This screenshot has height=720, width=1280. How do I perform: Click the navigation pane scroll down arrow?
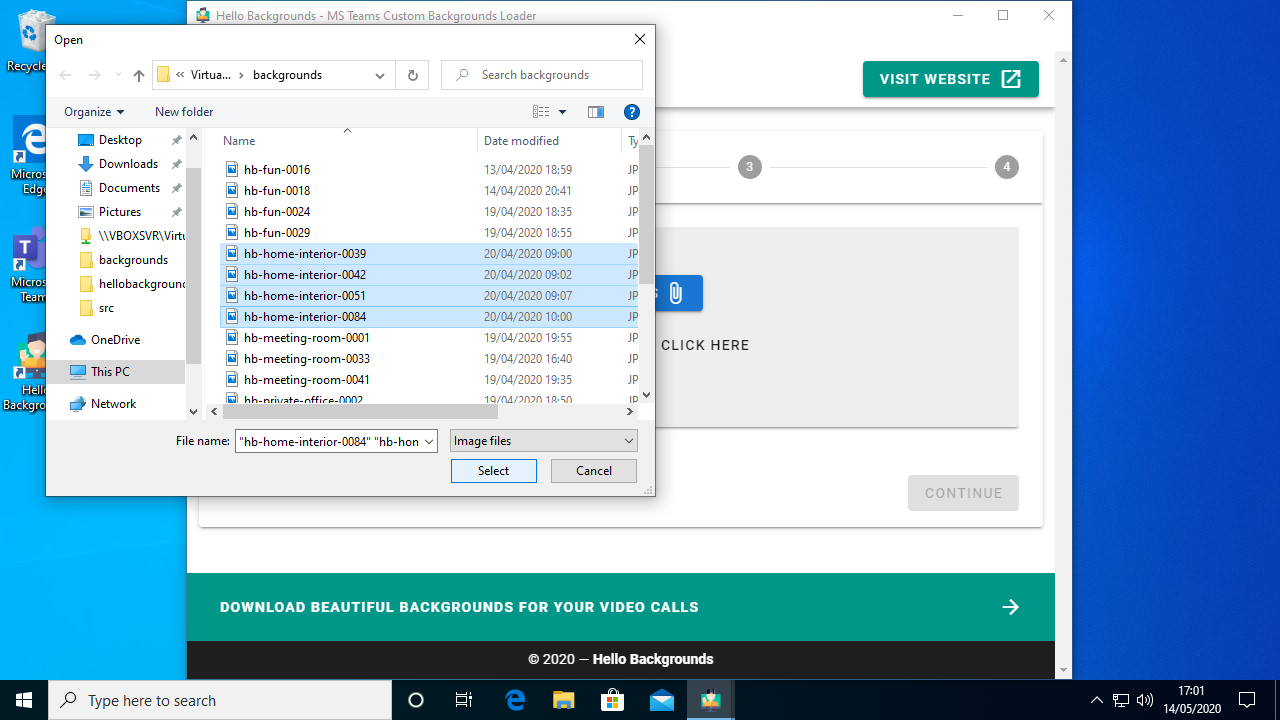pos(194,411)
